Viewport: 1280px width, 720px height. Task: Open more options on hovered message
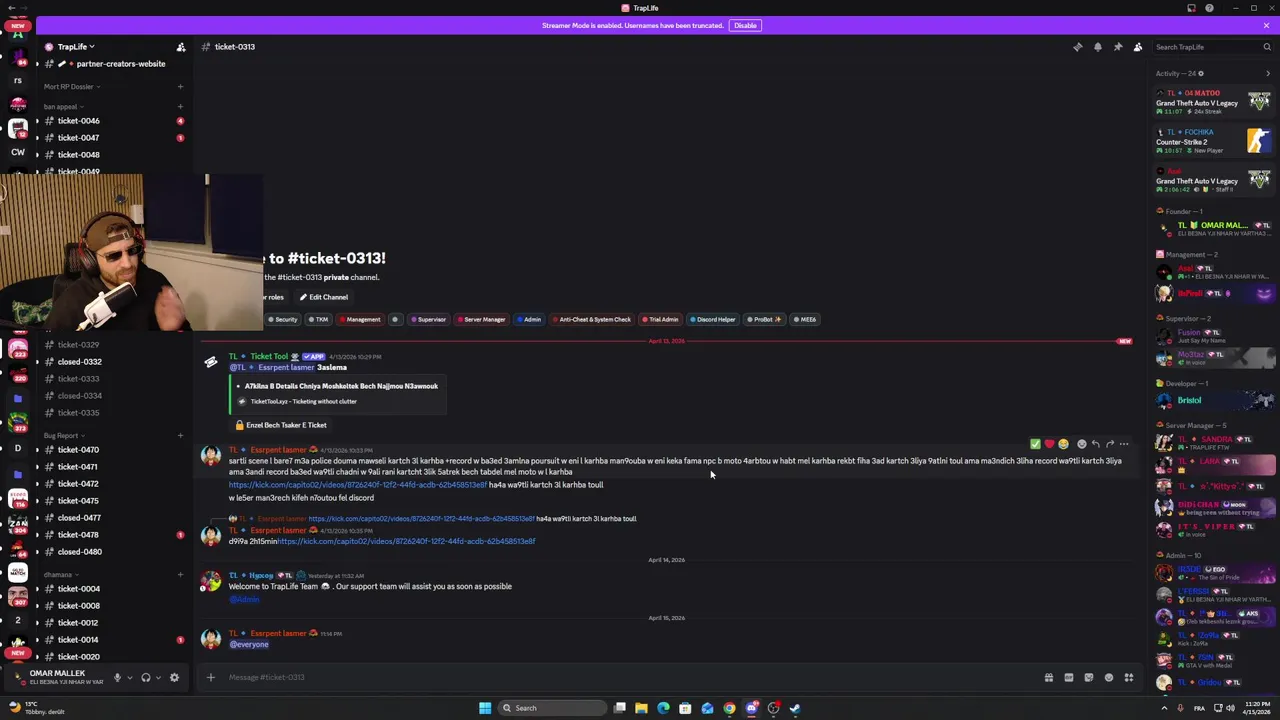[x=1124, y=444]
